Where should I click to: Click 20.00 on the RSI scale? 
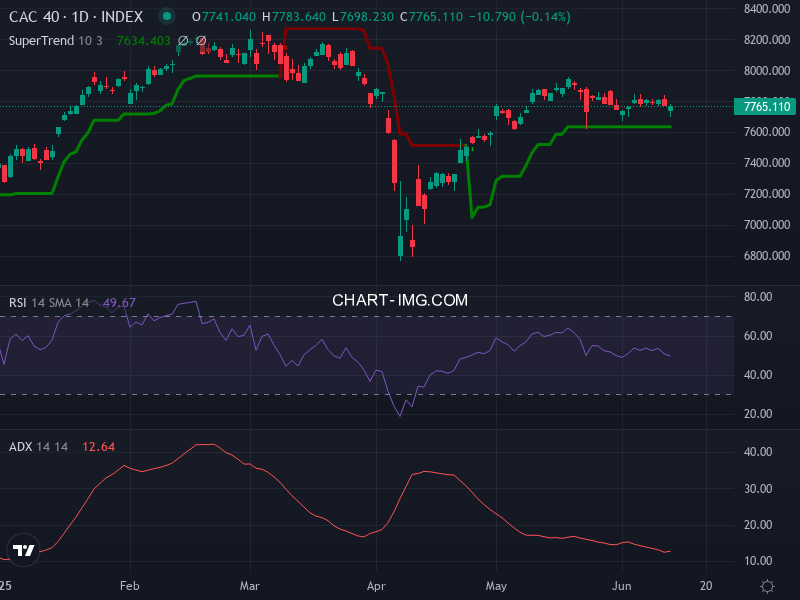click(758, 414)
